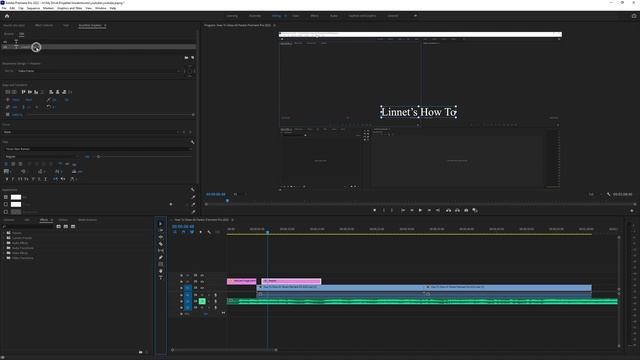
Task: Toggle Linked Selection in the timeline
Action: coord(192,232)
